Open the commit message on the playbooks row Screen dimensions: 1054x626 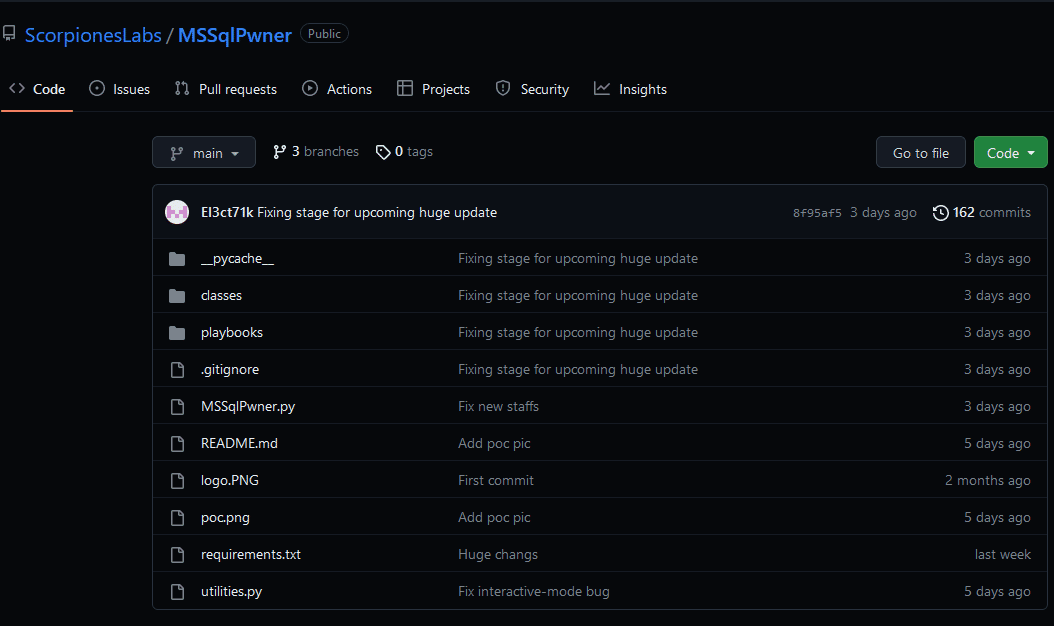coord(578,333)
